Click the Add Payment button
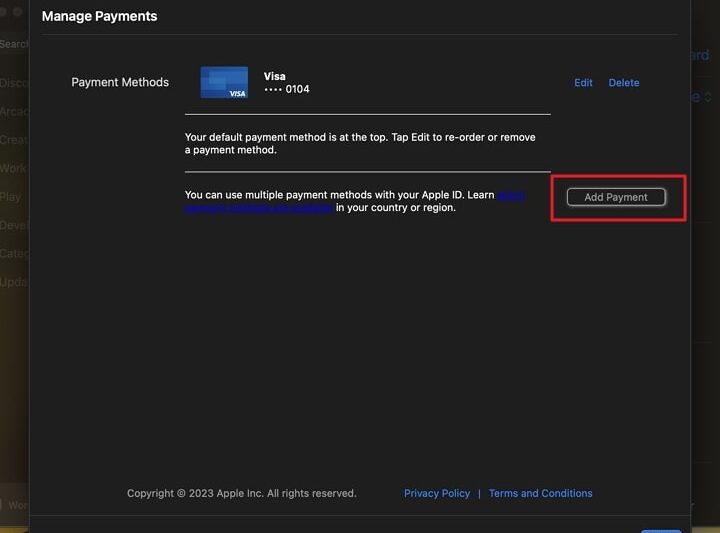The image size is (720, 533). point(616,197)
